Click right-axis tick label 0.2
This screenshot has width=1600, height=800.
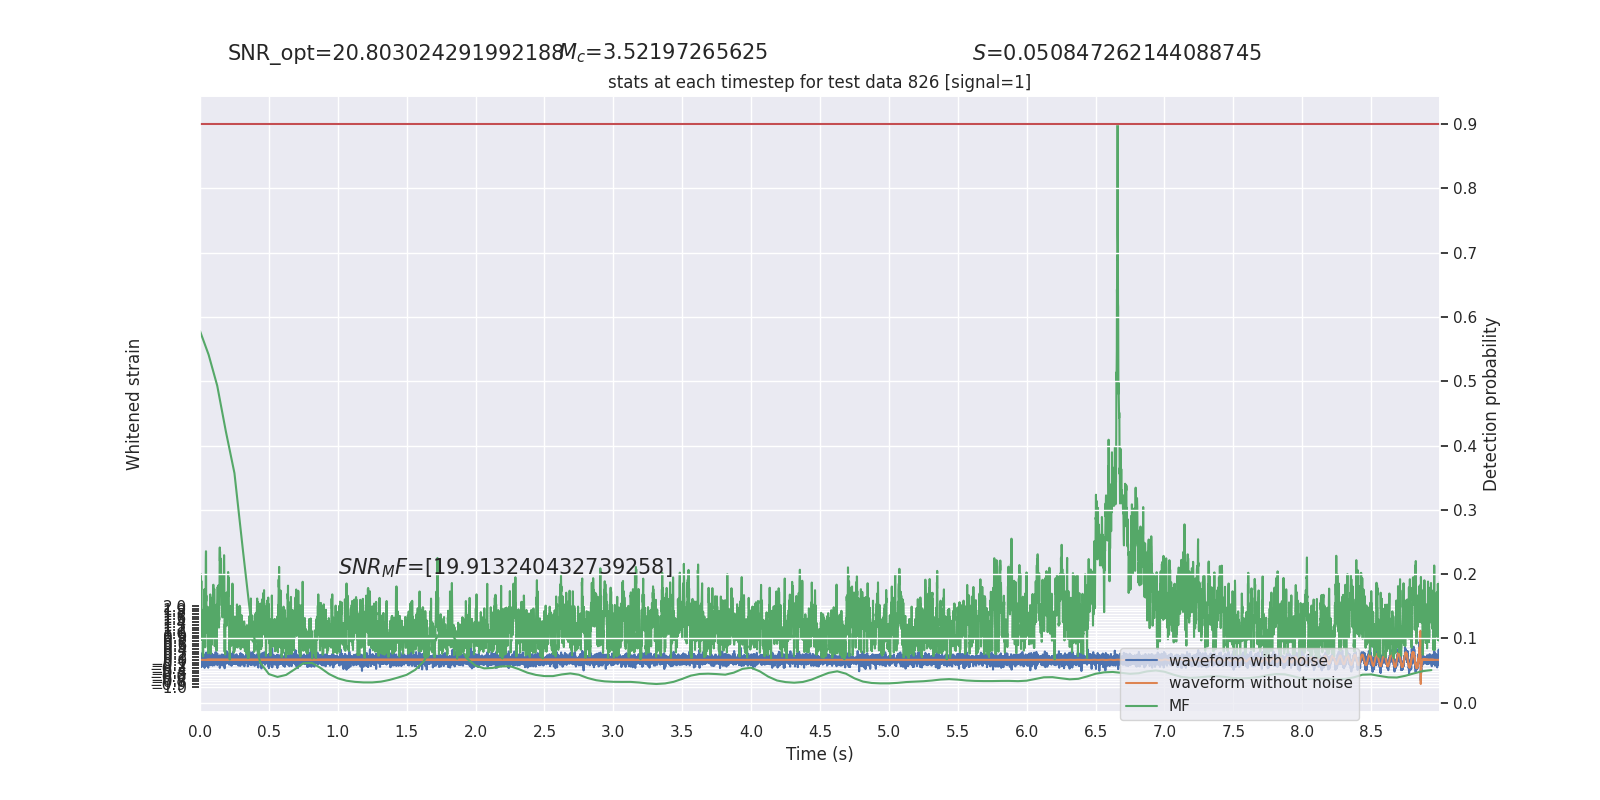(x=1465, y=575)
